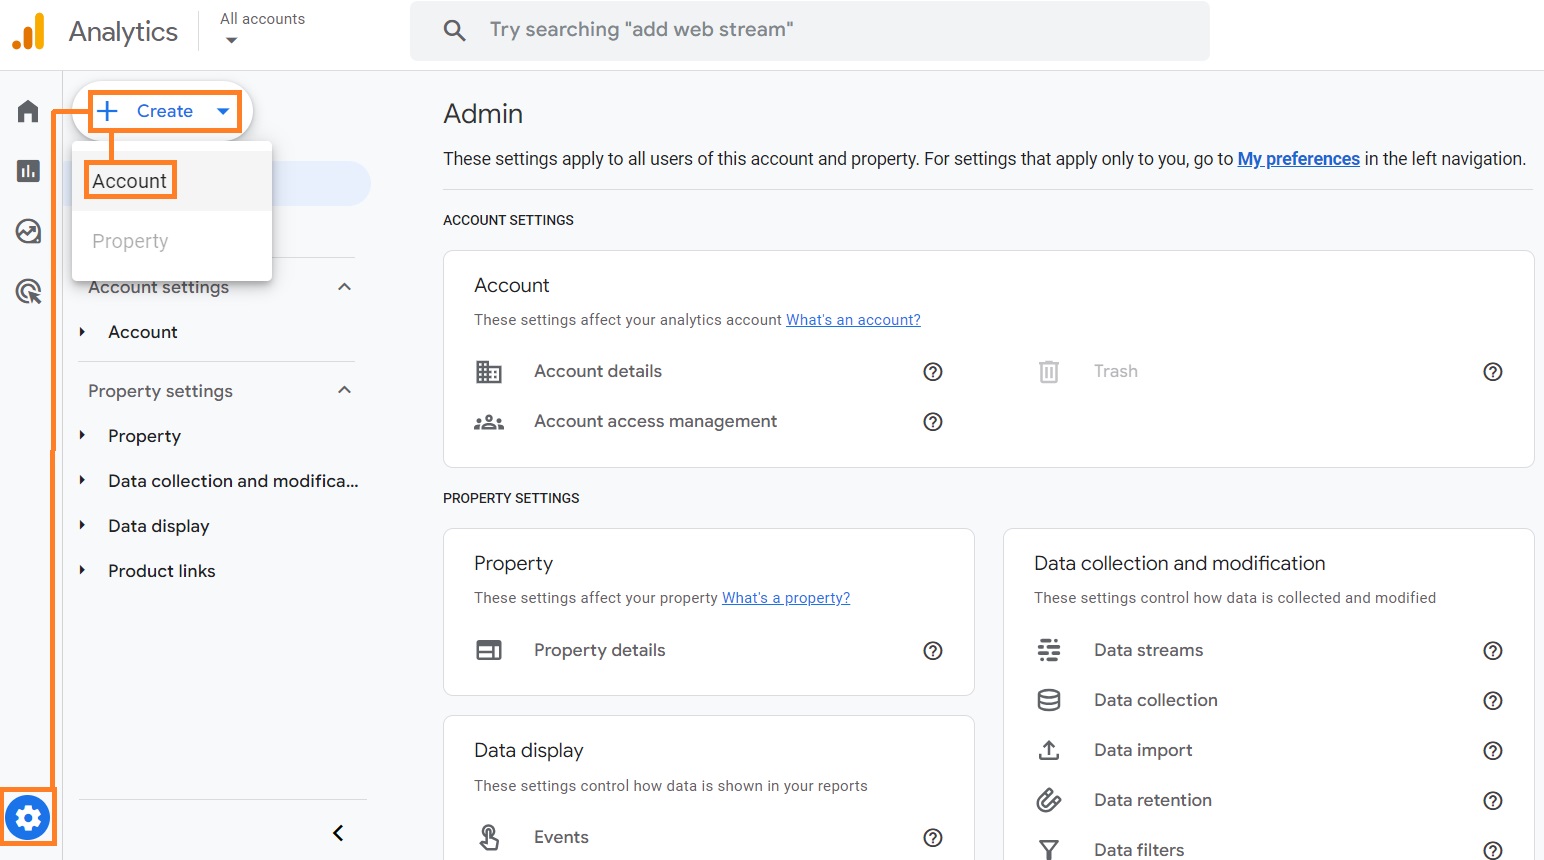This screenshot has height=860, width=1544.
Task: Open the What's a property? link
Action: pos(786,598)
